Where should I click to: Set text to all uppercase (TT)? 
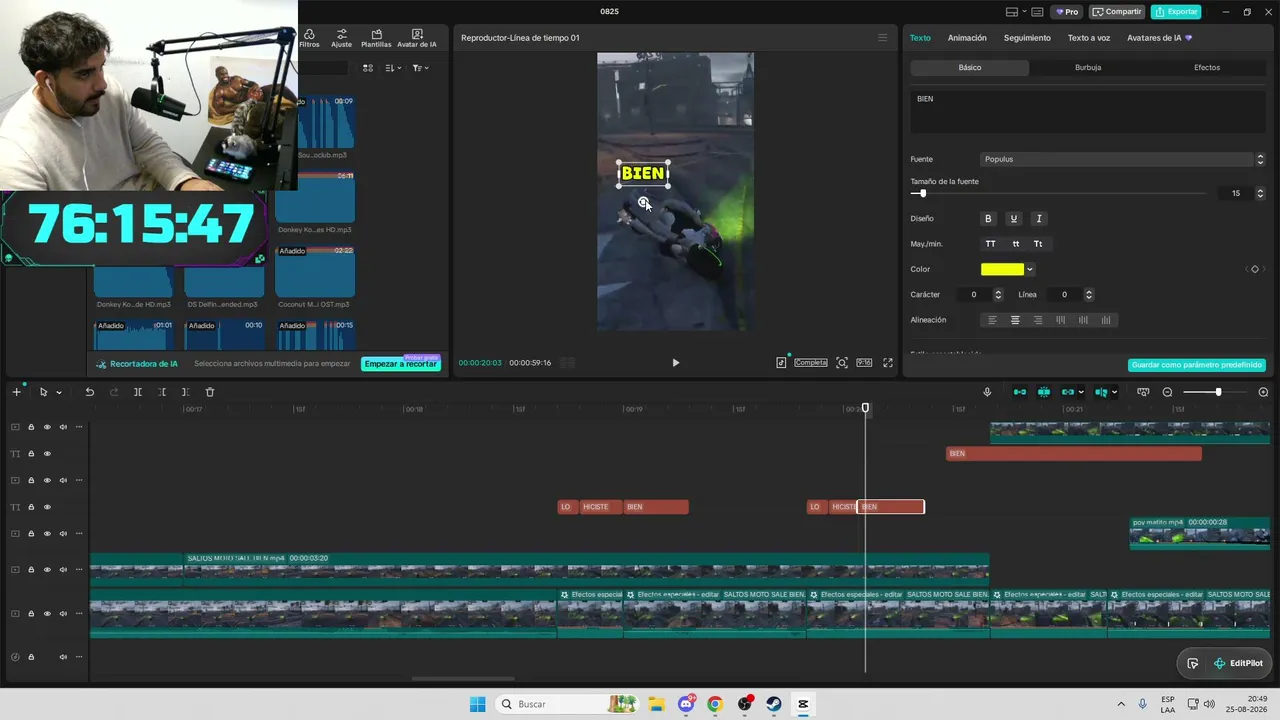point(990,244)
